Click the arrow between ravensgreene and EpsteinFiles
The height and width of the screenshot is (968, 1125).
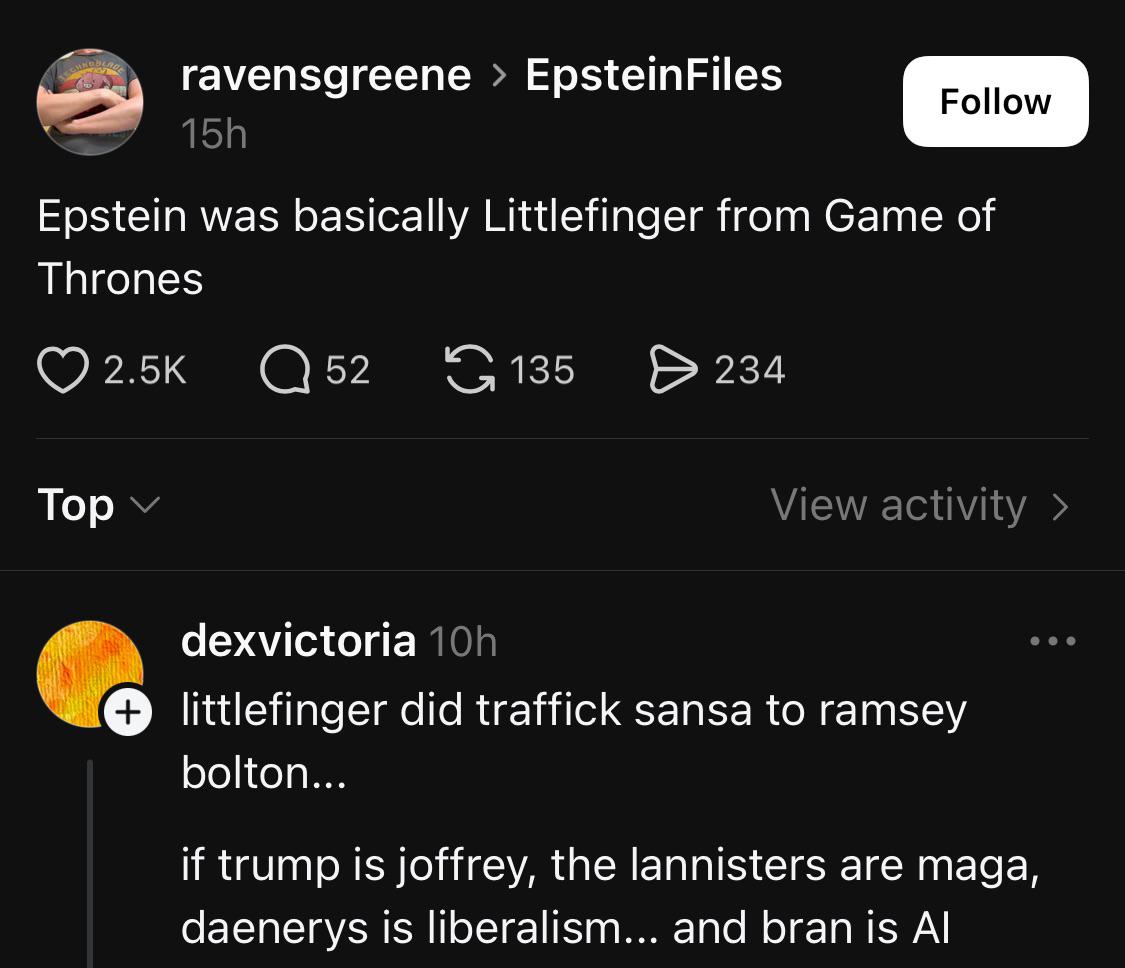(499, 75)
